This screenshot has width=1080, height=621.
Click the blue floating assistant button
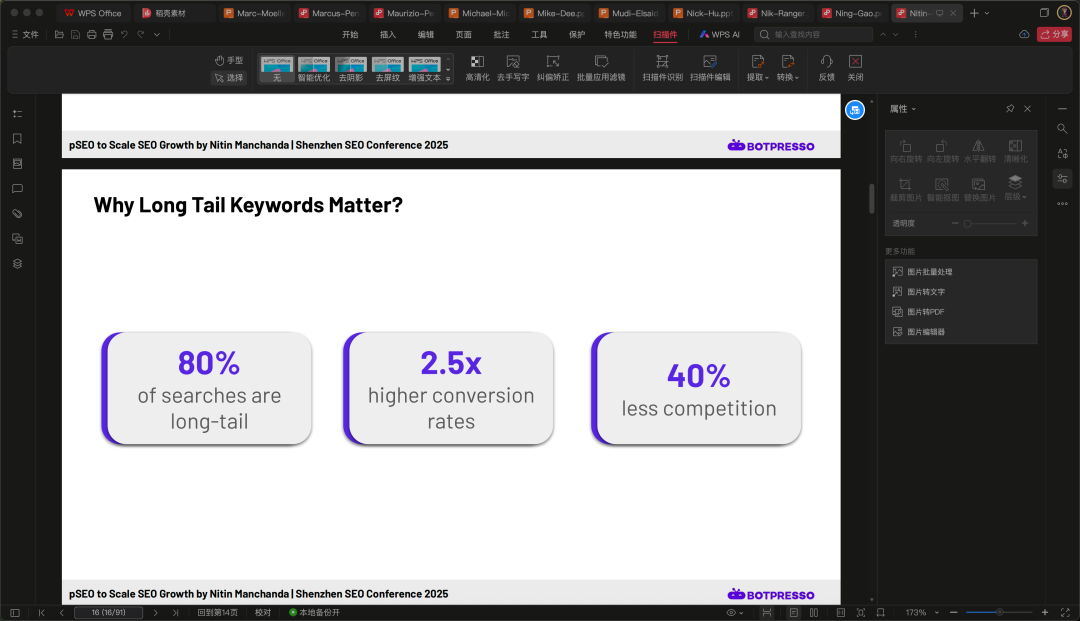pos(855,110)
